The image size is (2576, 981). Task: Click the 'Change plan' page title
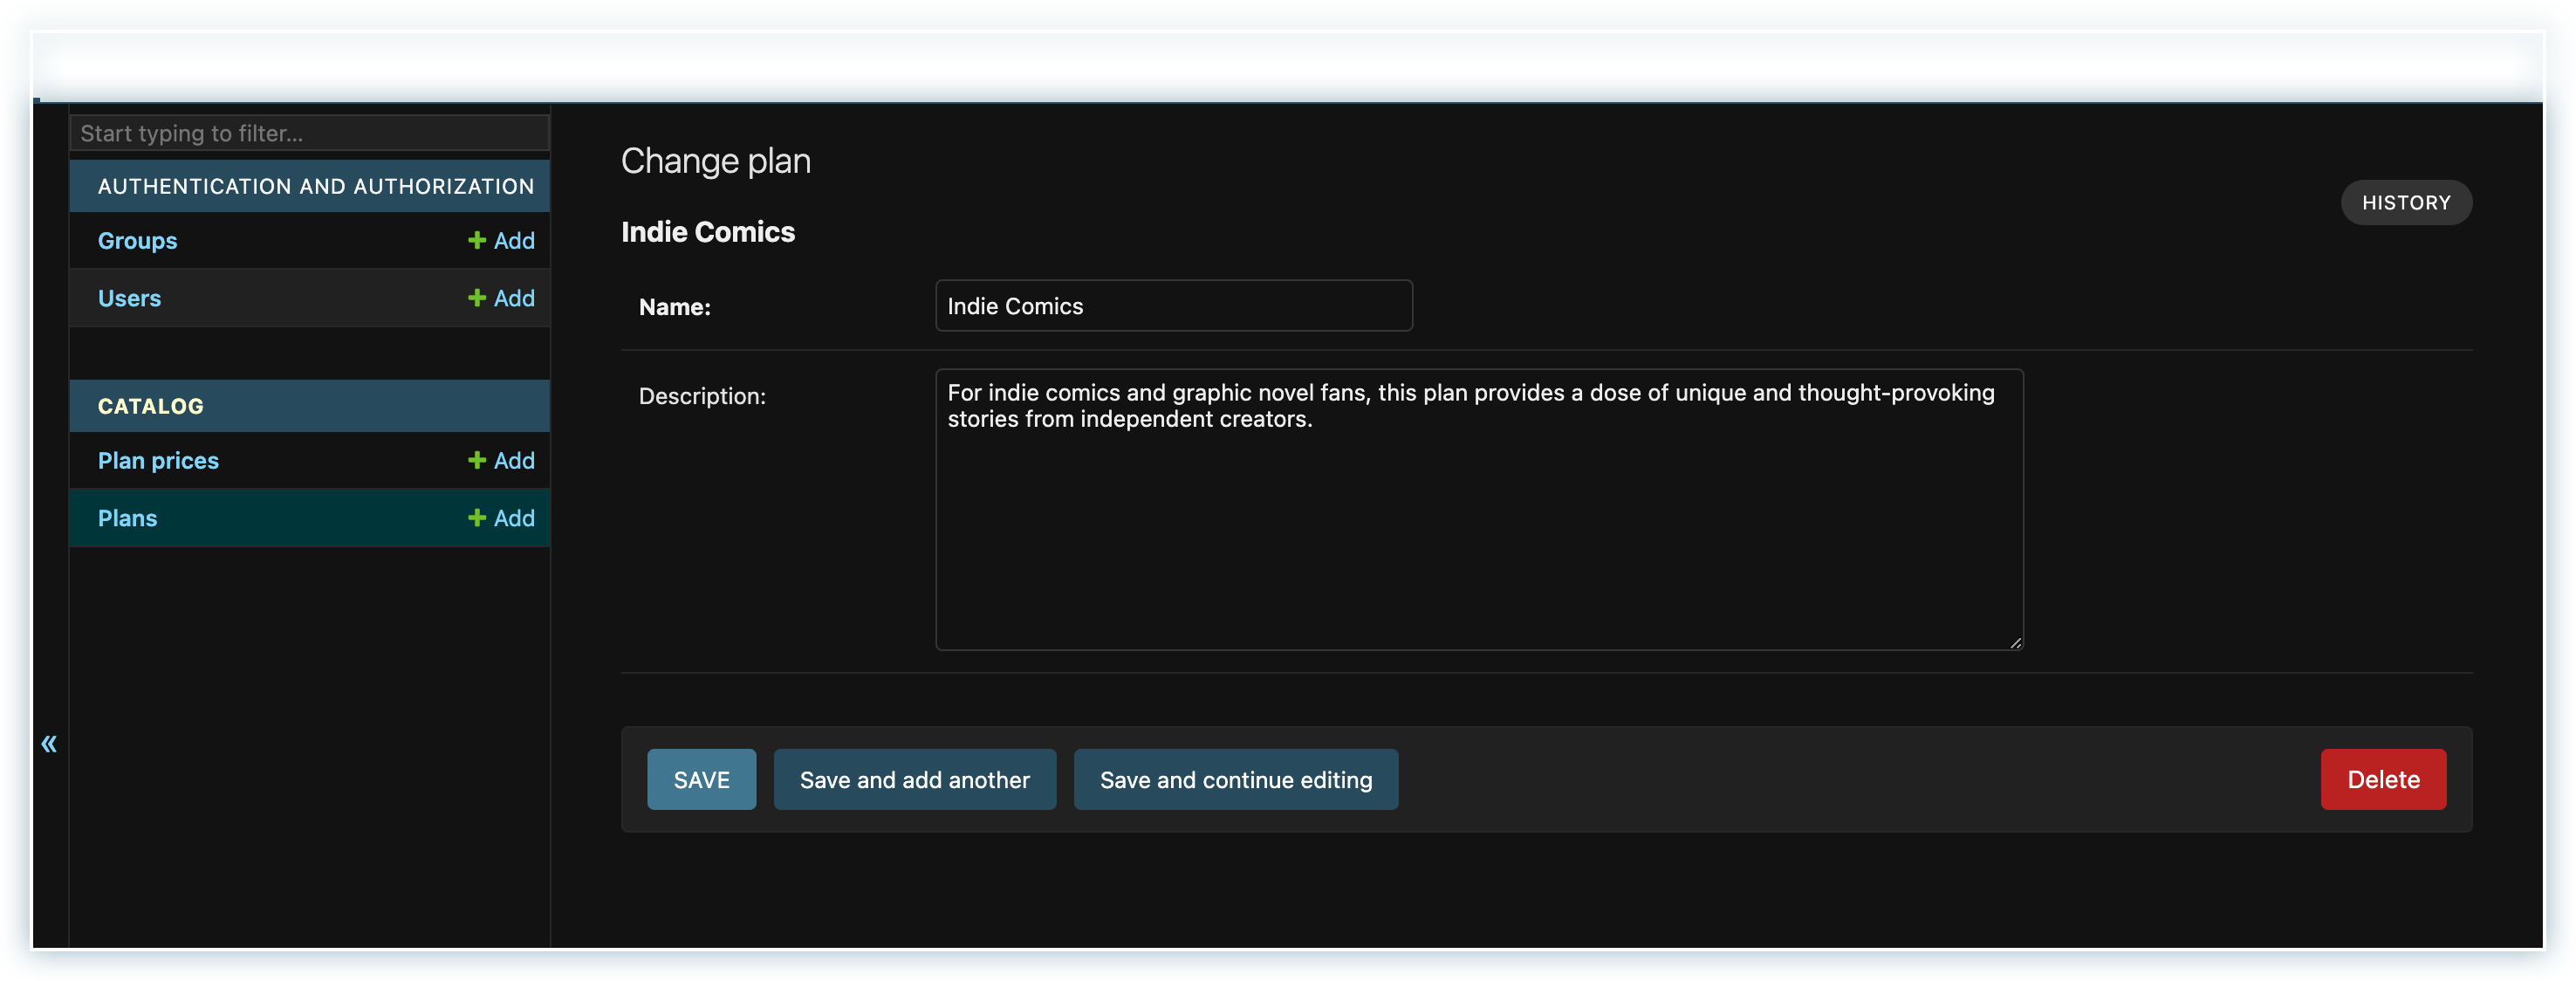pos(715,161)
